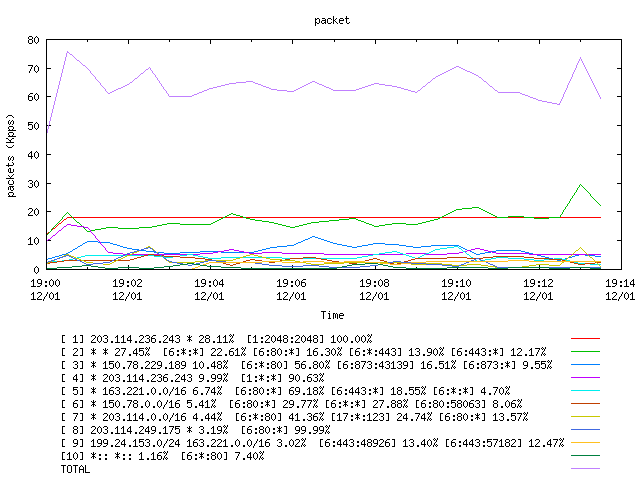Click the lavender legend line sample for TOTAL
Viewport: 640px width, 480px height.
pyautogui.click(x=585, y=469)
